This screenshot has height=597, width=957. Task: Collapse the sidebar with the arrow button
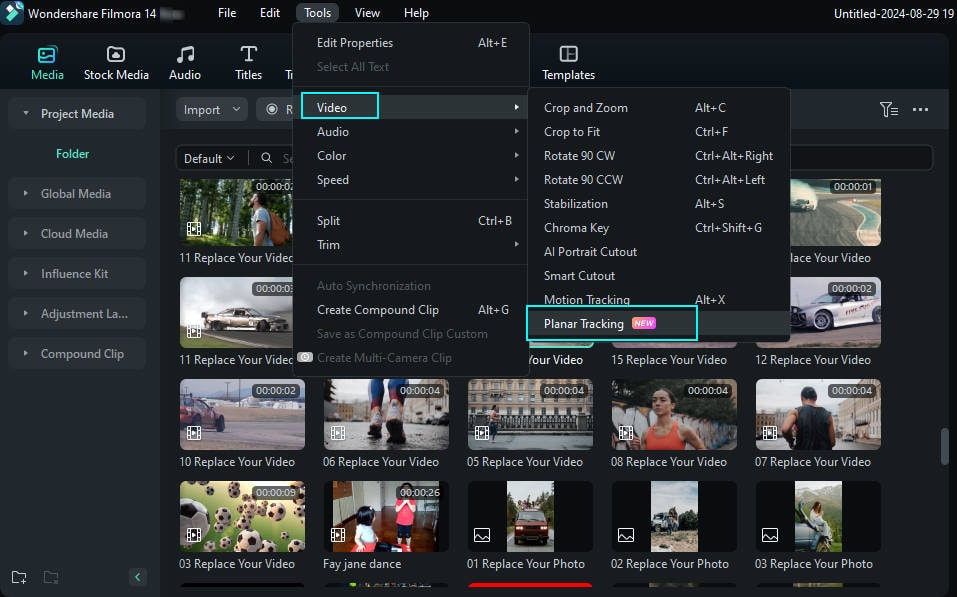138,577
